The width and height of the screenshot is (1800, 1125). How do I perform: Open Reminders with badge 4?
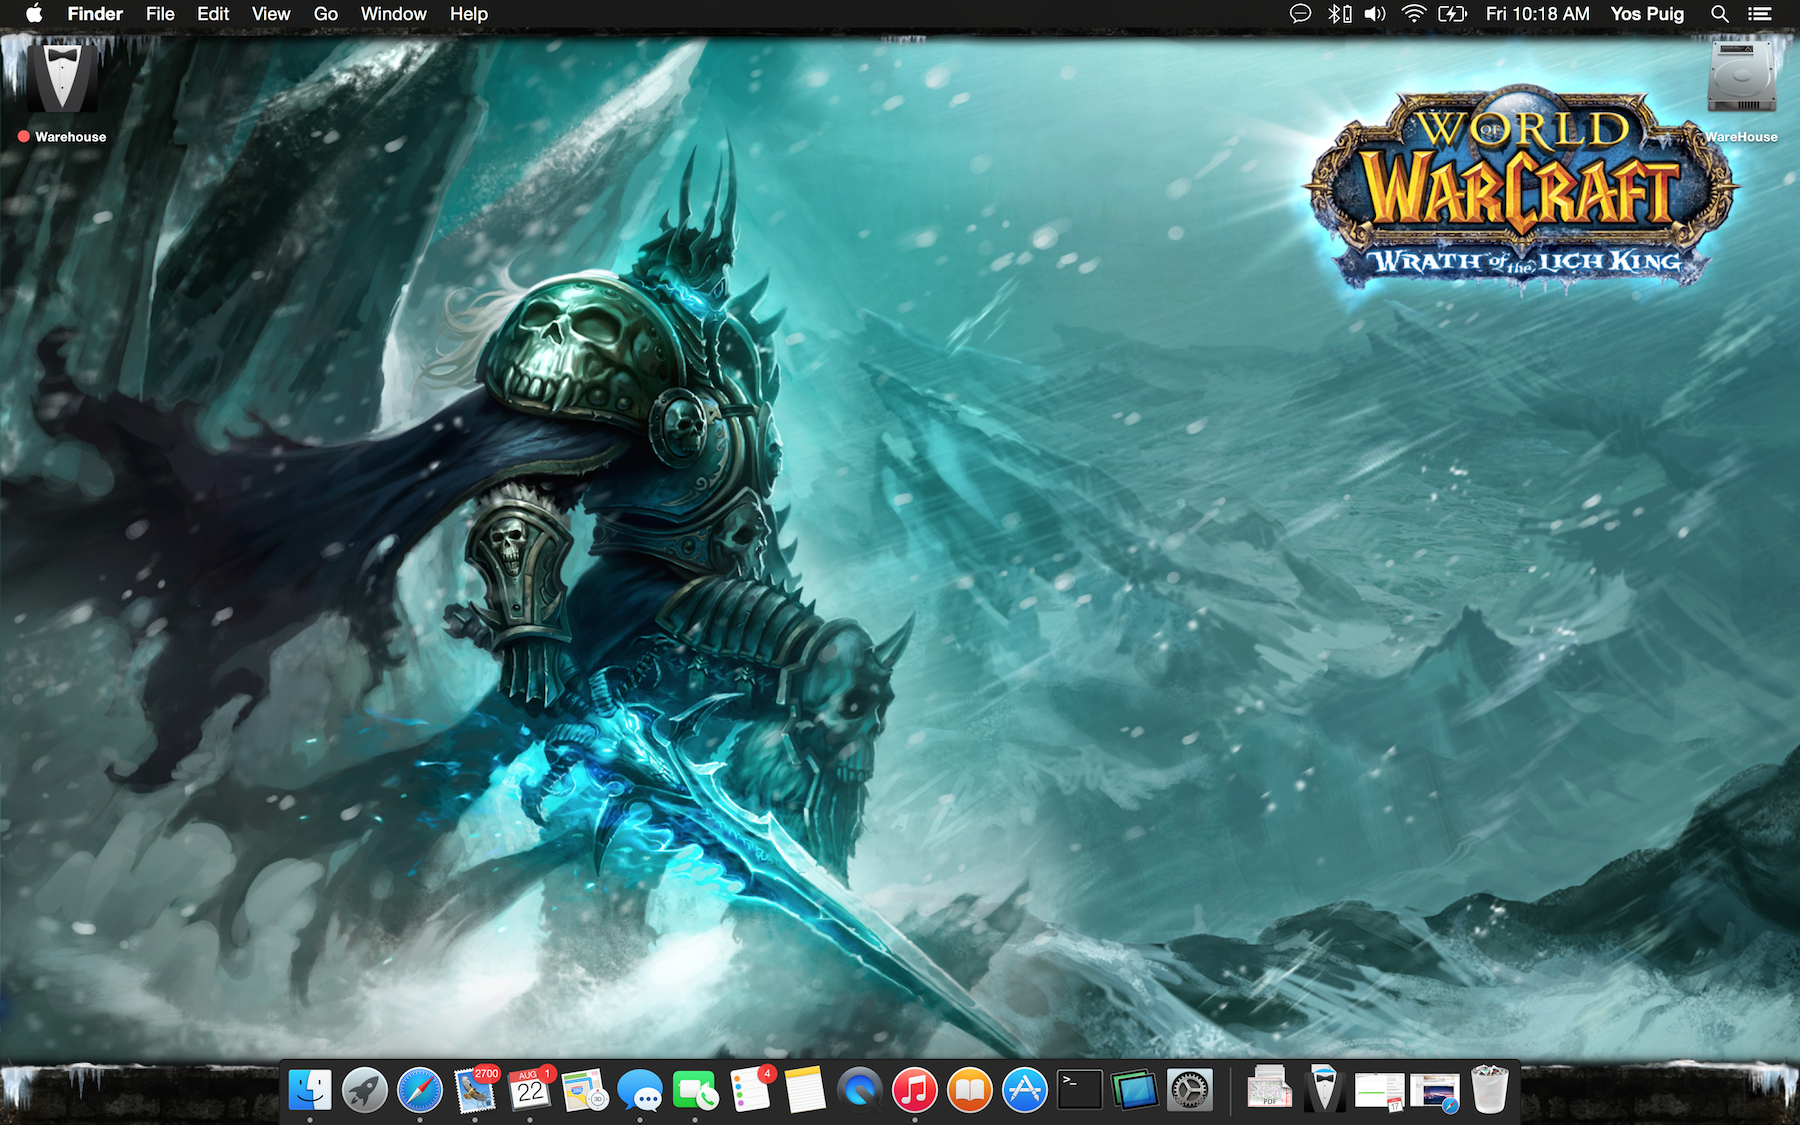coord(751,1089)
